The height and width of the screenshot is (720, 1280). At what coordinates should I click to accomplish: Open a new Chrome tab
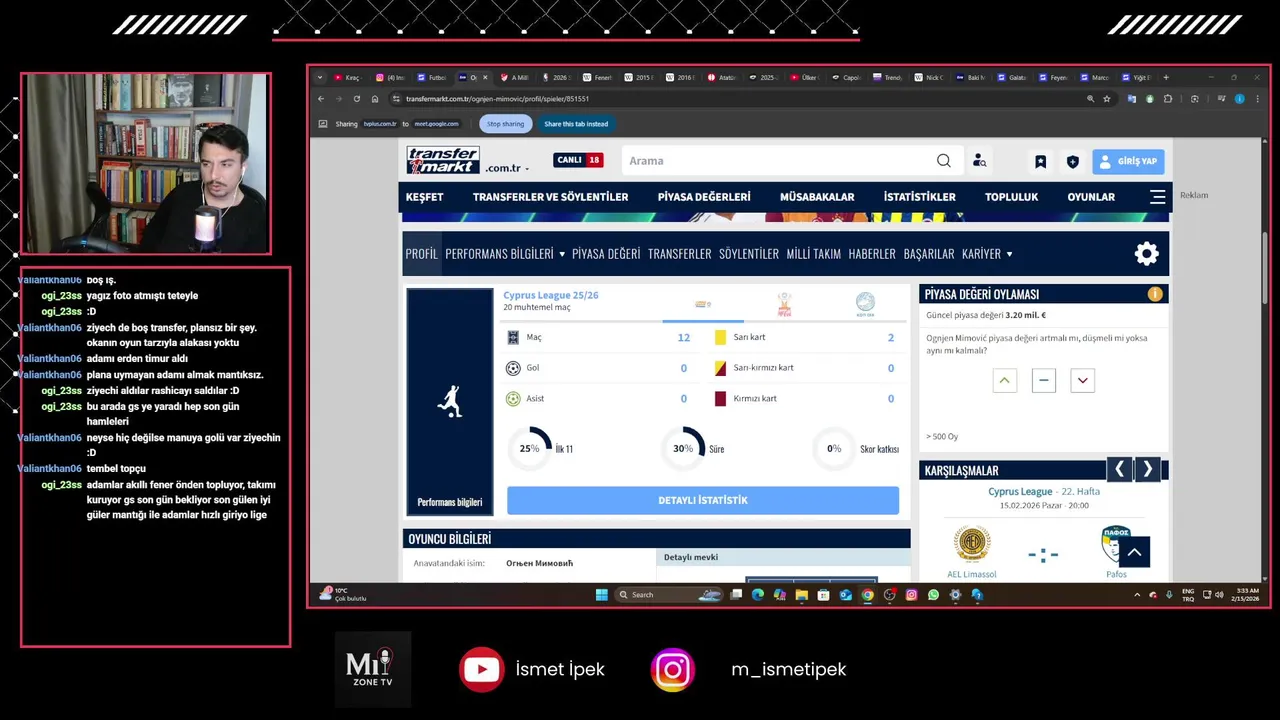point(1166,77)
